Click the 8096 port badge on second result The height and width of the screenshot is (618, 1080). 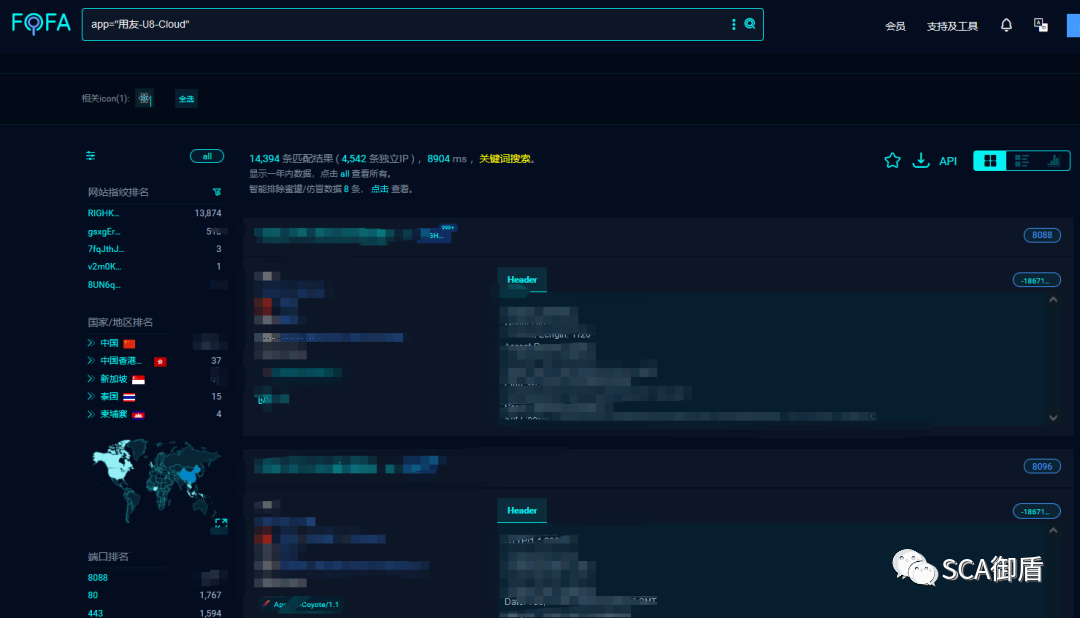point(1041,466)
